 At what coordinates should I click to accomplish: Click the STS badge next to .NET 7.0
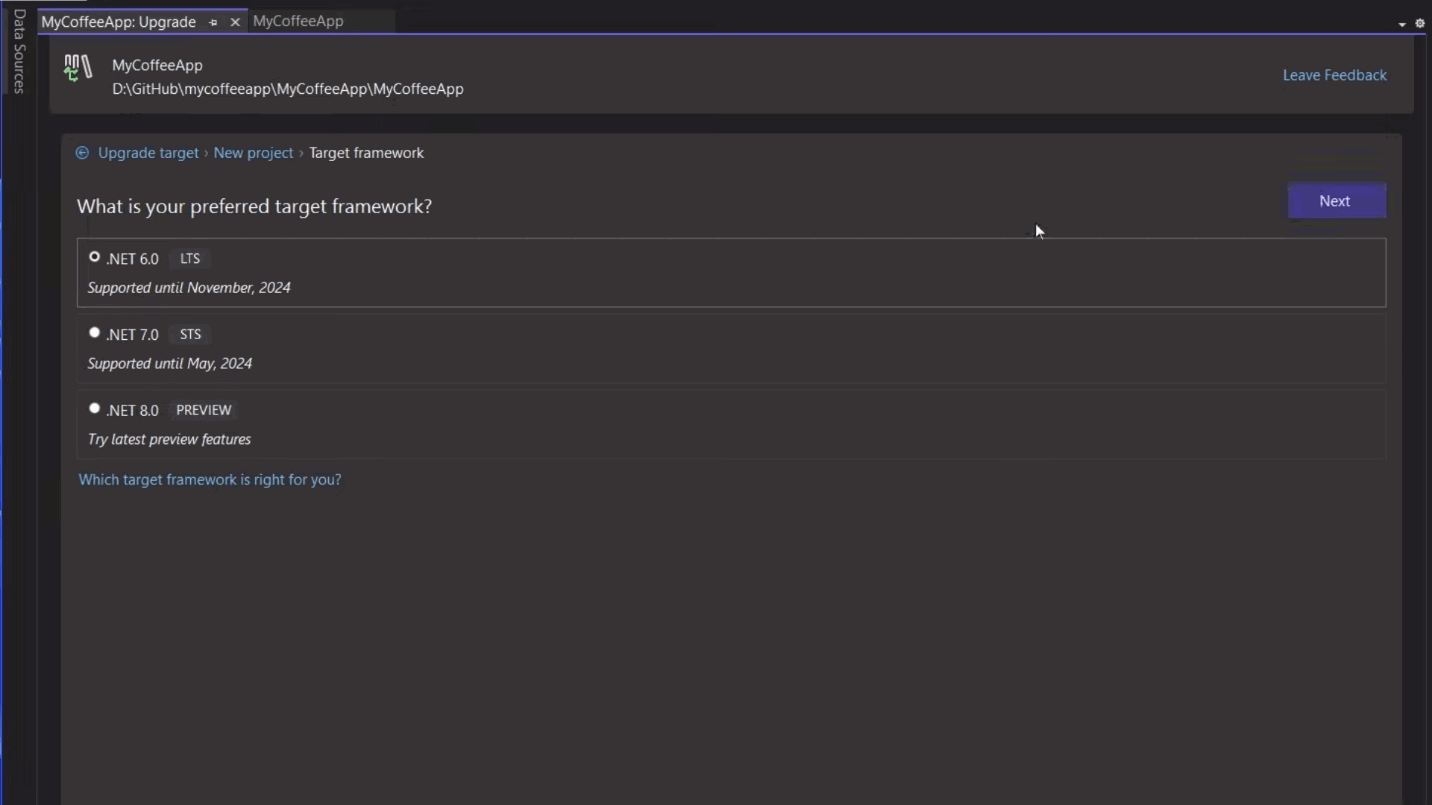189,334
